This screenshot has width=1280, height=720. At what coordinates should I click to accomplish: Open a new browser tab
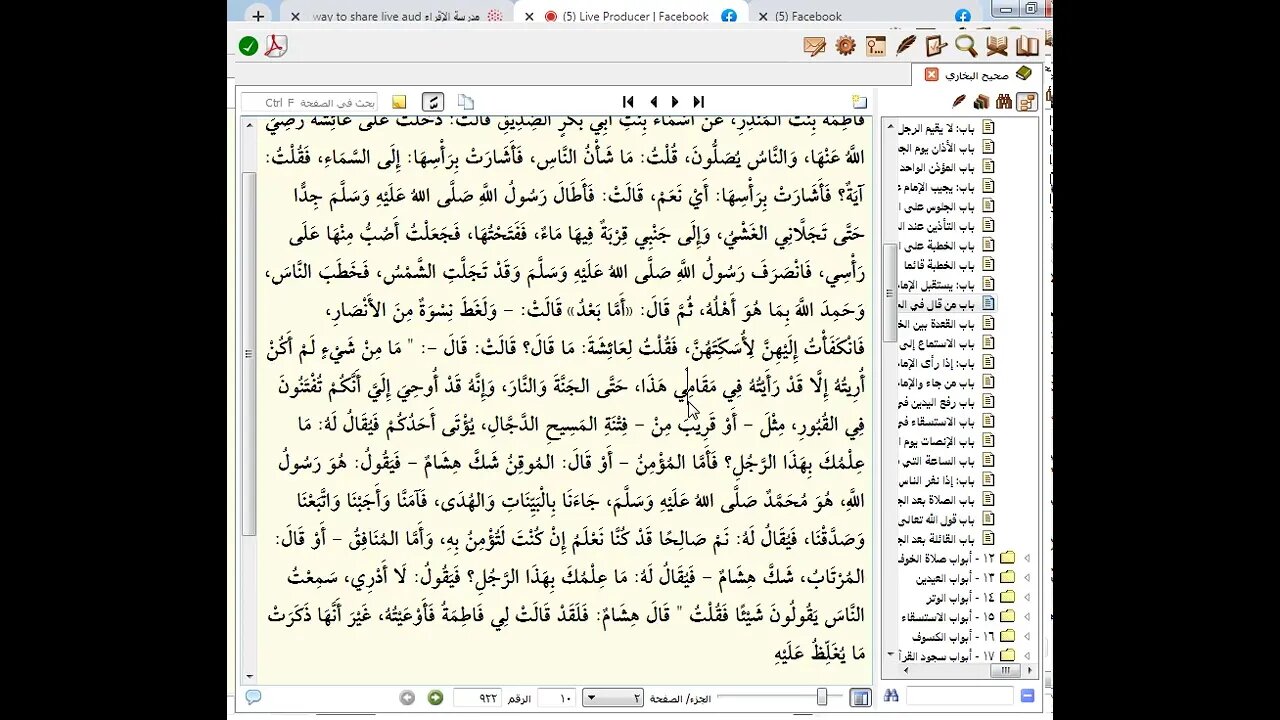258,16
